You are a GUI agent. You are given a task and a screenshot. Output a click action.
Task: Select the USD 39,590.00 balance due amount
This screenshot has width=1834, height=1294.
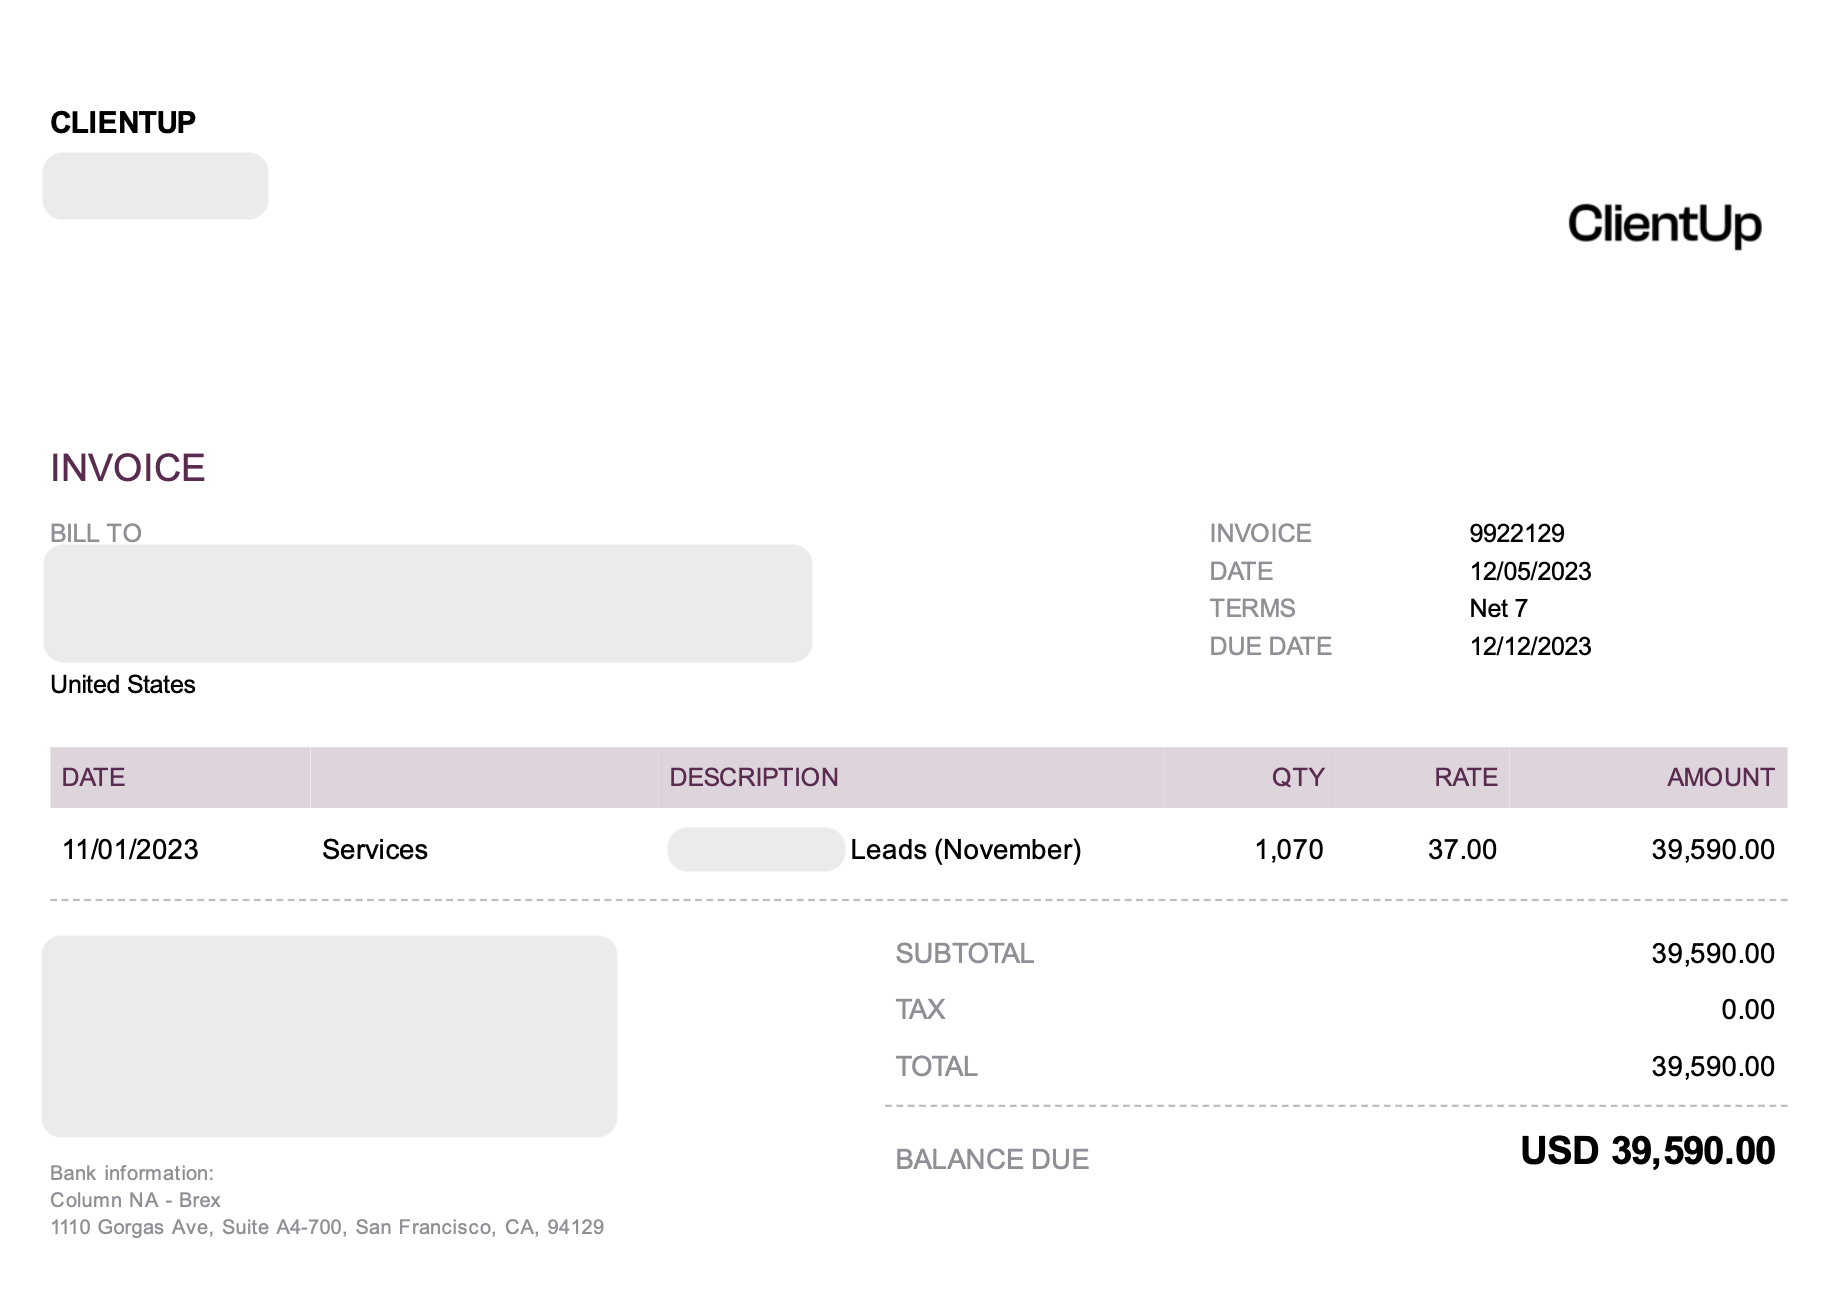click(1647, 1151)
